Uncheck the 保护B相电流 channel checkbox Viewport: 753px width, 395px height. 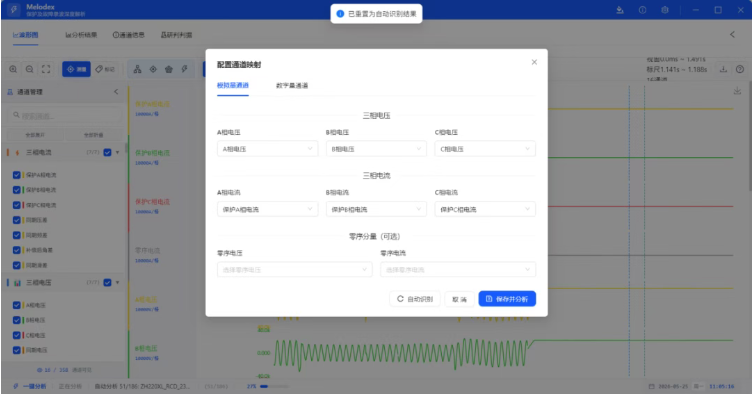[x=17, y=190]
